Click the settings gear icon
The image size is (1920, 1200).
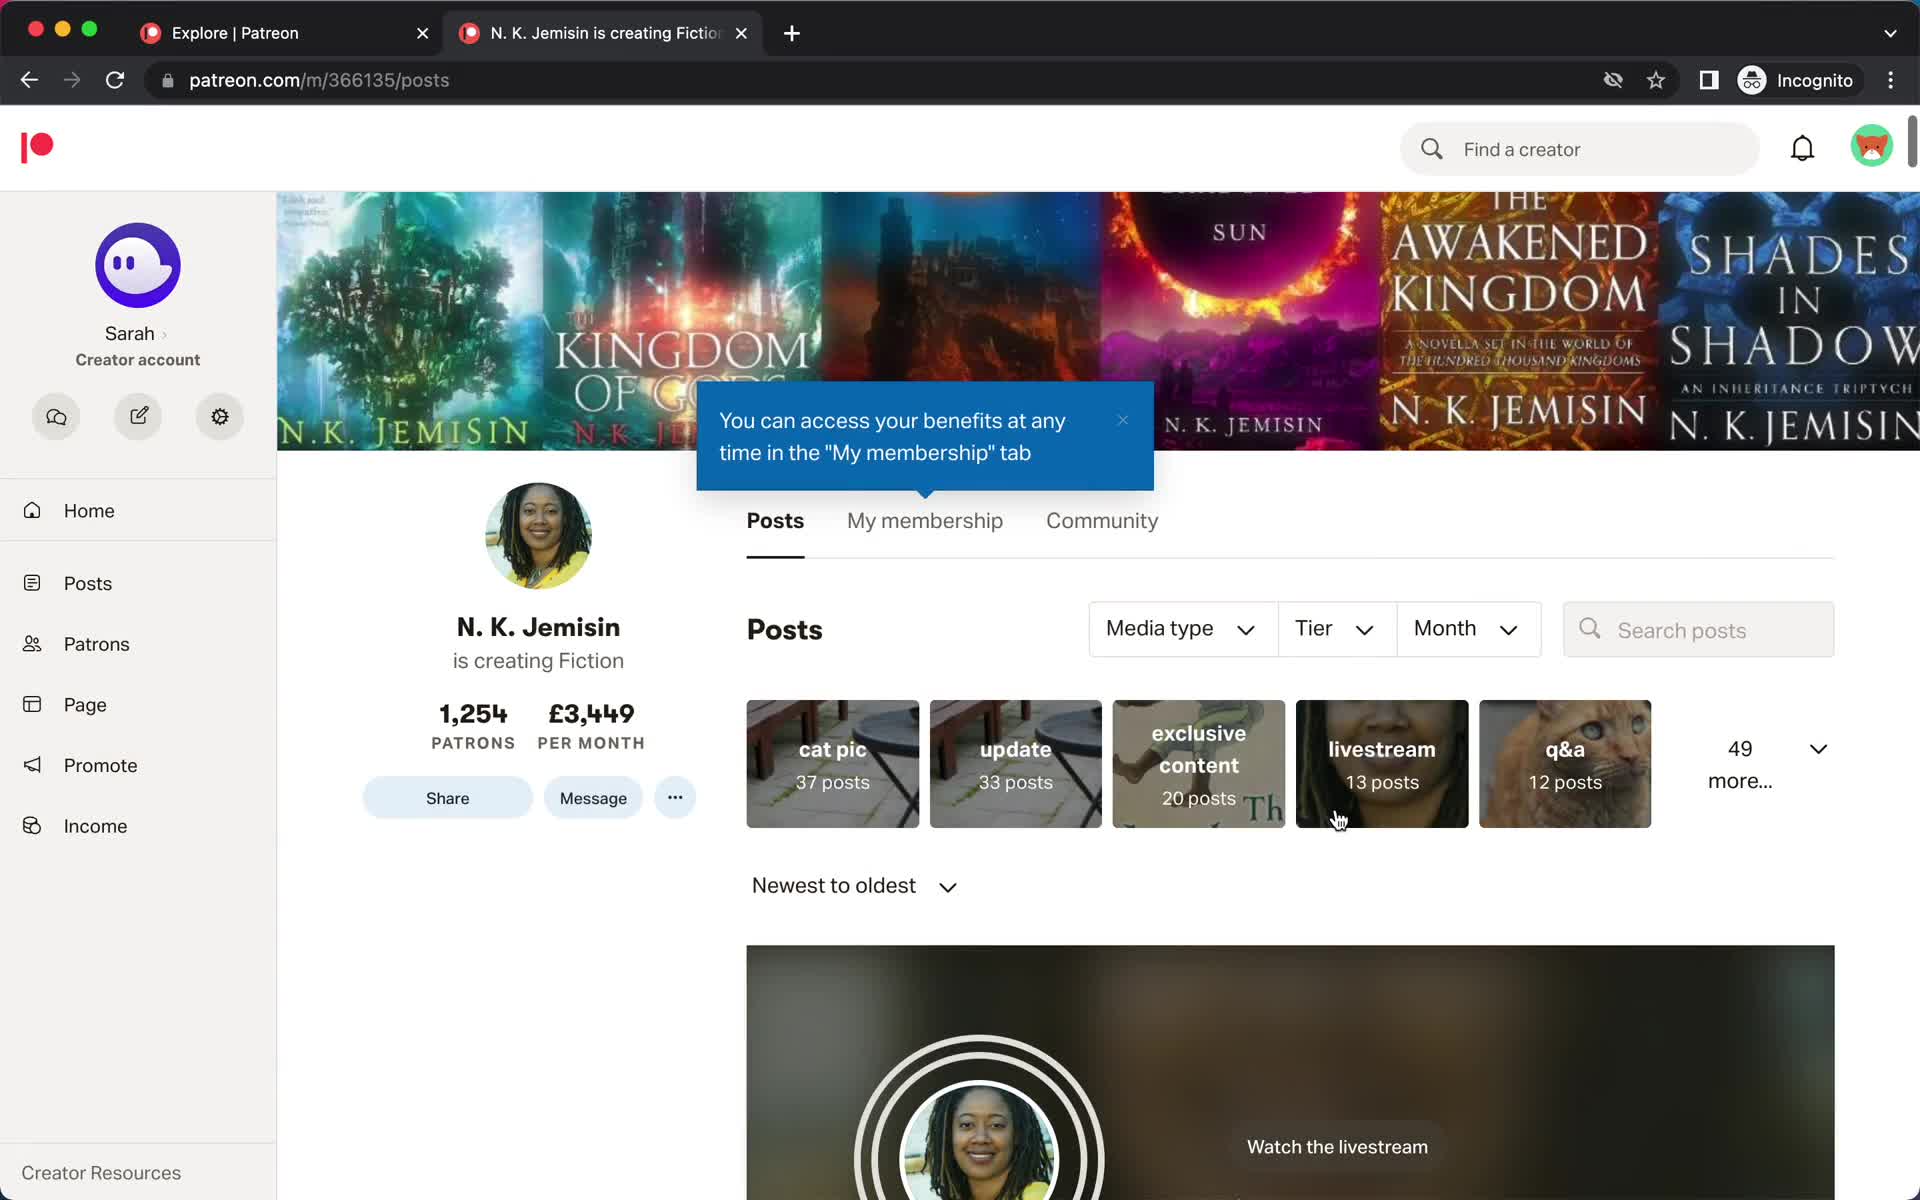pos(220,416)
